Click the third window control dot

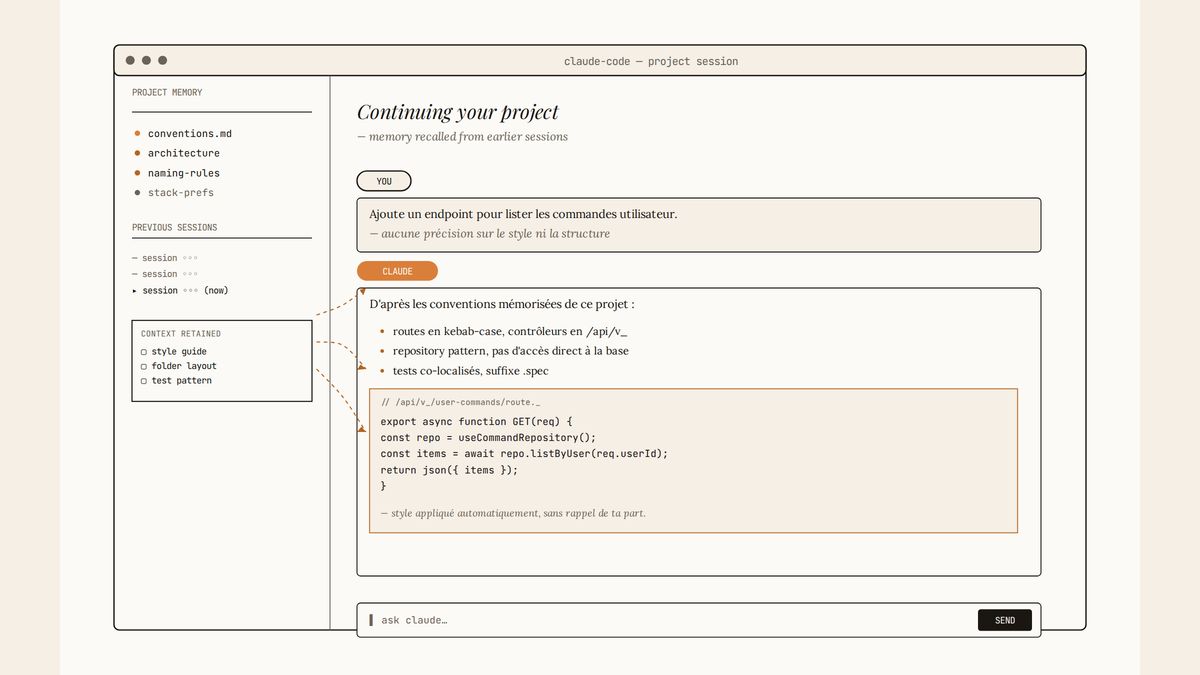pyautogui.click(x=163, y=60)
